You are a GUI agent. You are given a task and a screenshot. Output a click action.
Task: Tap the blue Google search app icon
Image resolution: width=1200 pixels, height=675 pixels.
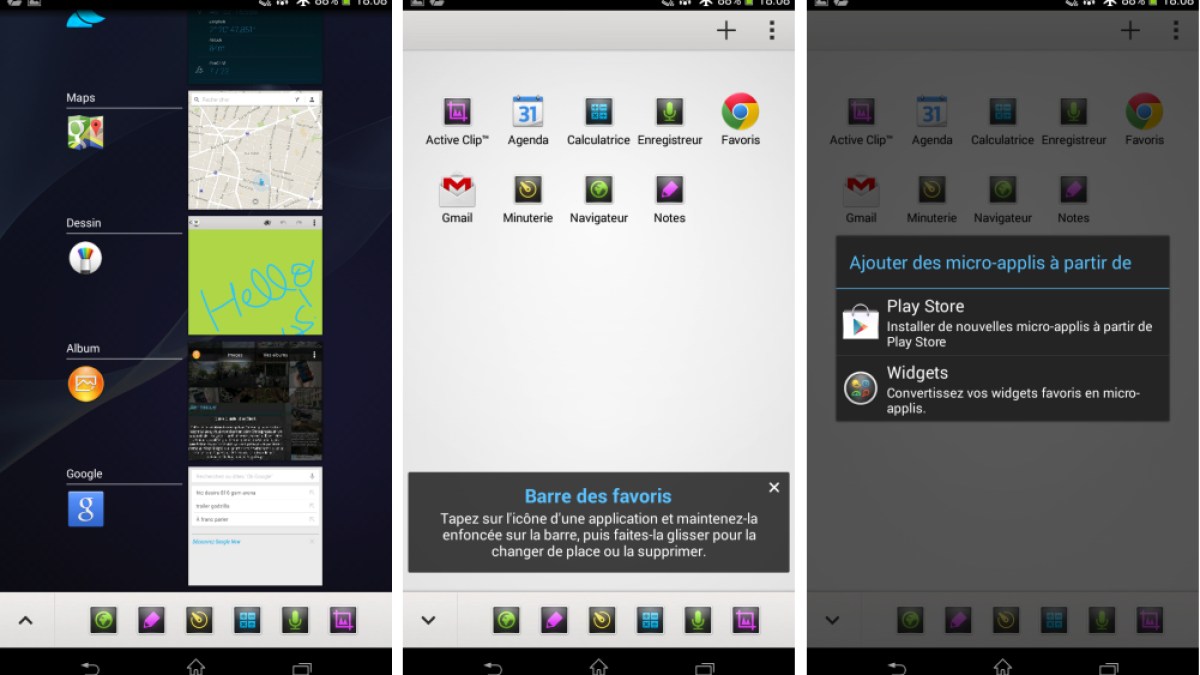tap(85, 509)
